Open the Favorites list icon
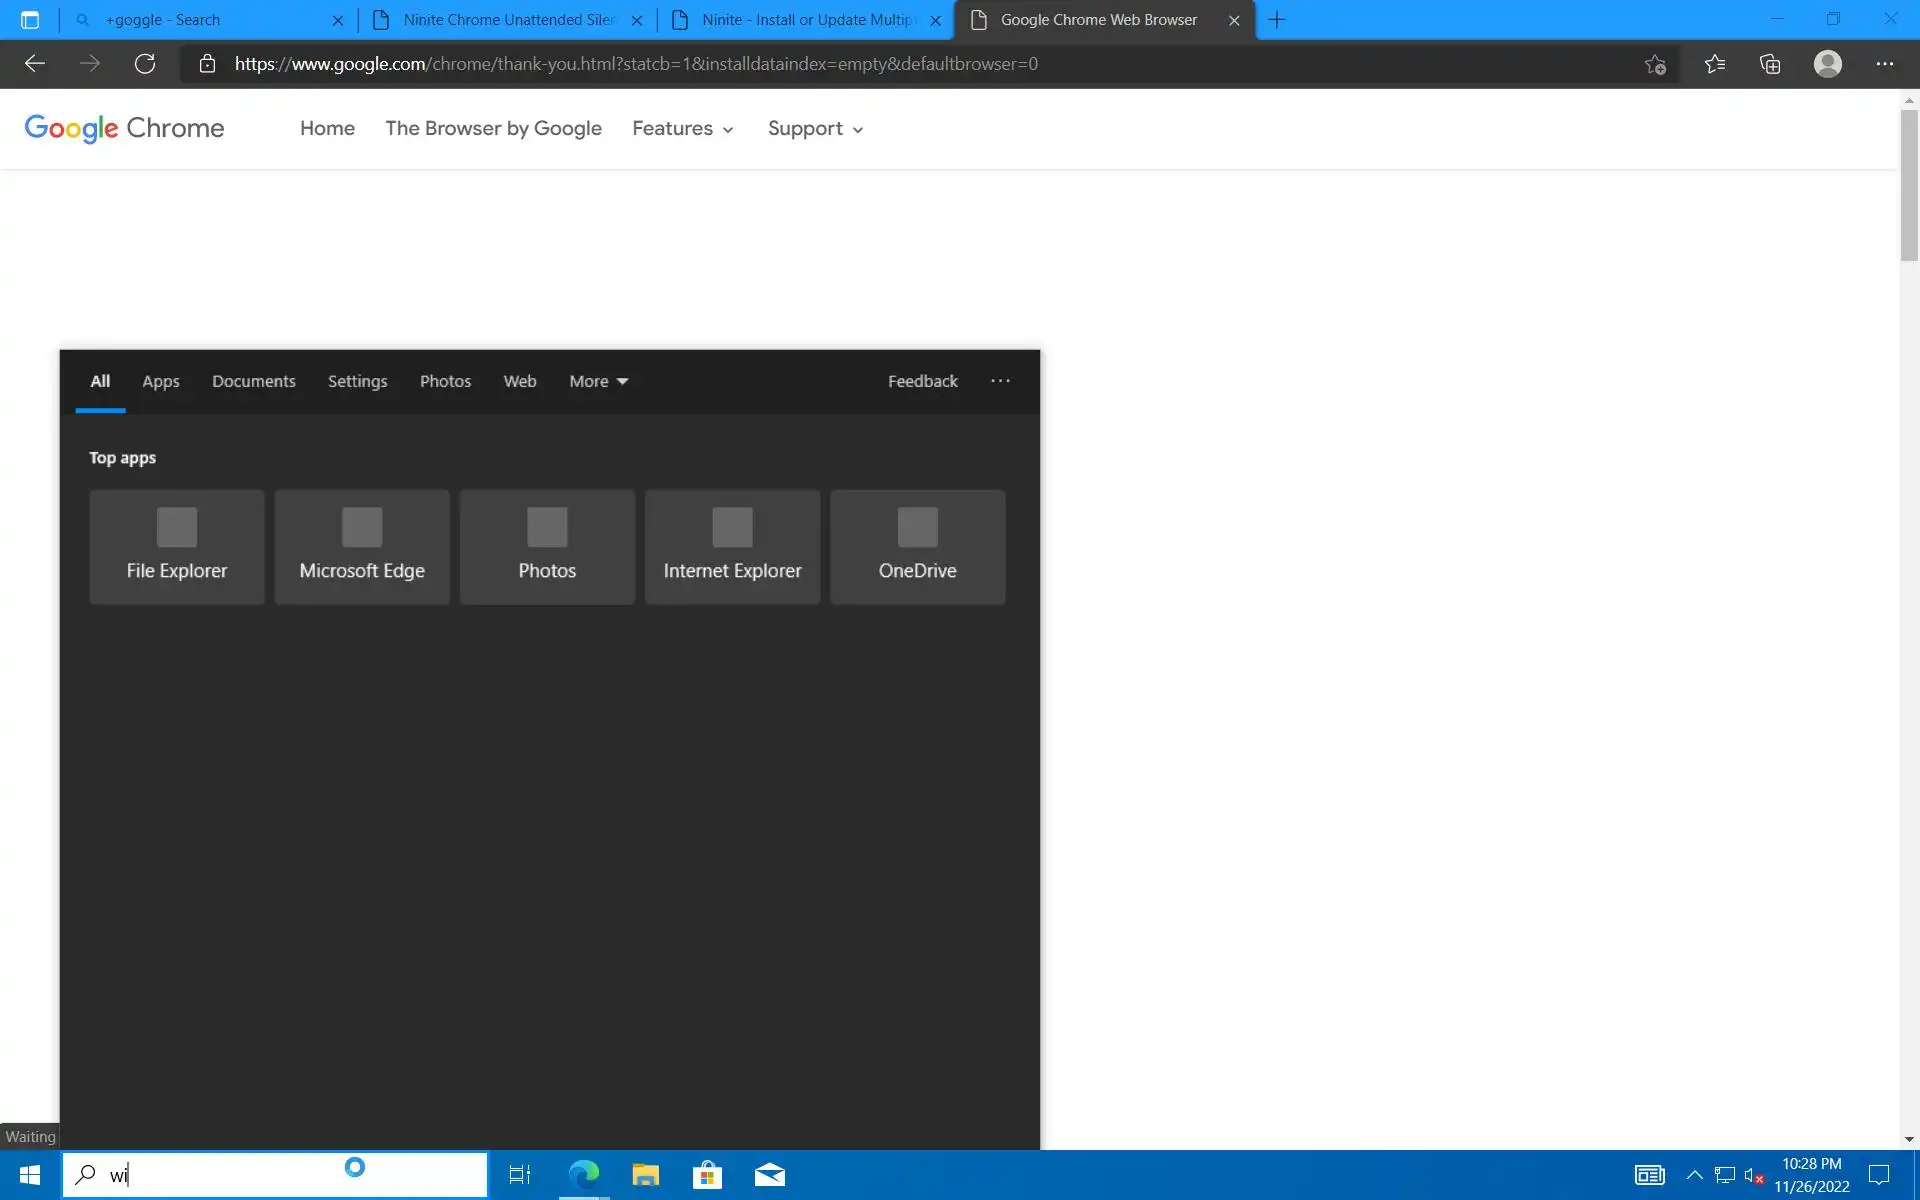 pyautogui.click(x=1715, y=64)
